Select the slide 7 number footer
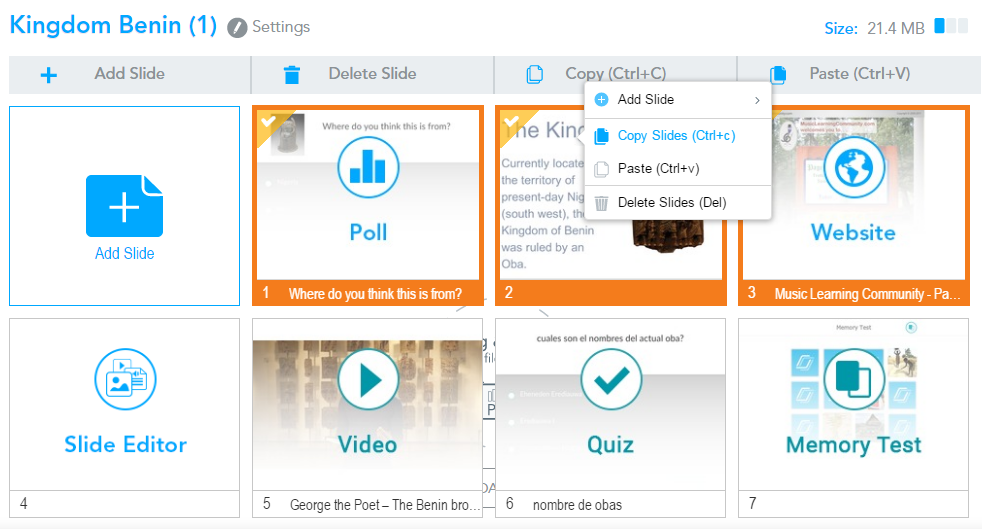This screenshot has height=529, width=982. [x=853, y=504]
